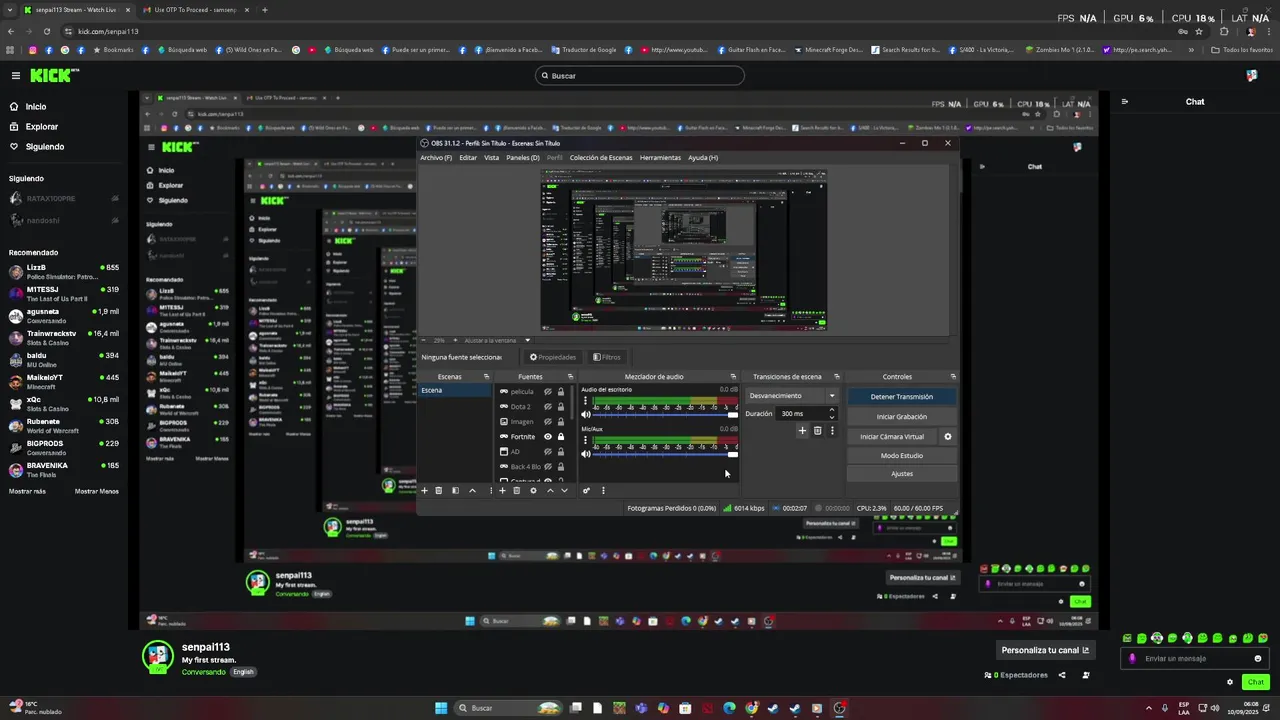Viewport: 1280px width, 720px height.
Task: Click the Conversando category link
Action: tap(204, 672)
